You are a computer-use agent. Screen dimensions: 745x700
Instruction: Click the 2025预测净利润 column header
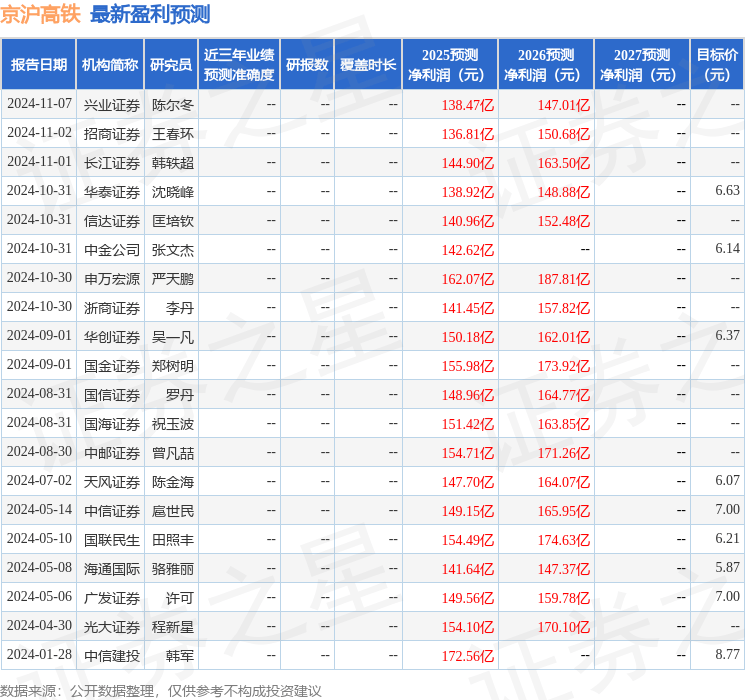pos(450,65)
